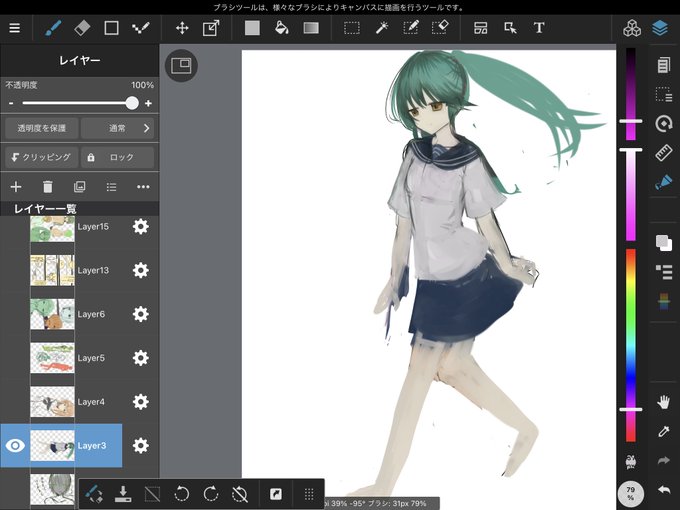
Task: Toggle visibility area of Layer15
Action: (15, 227)
